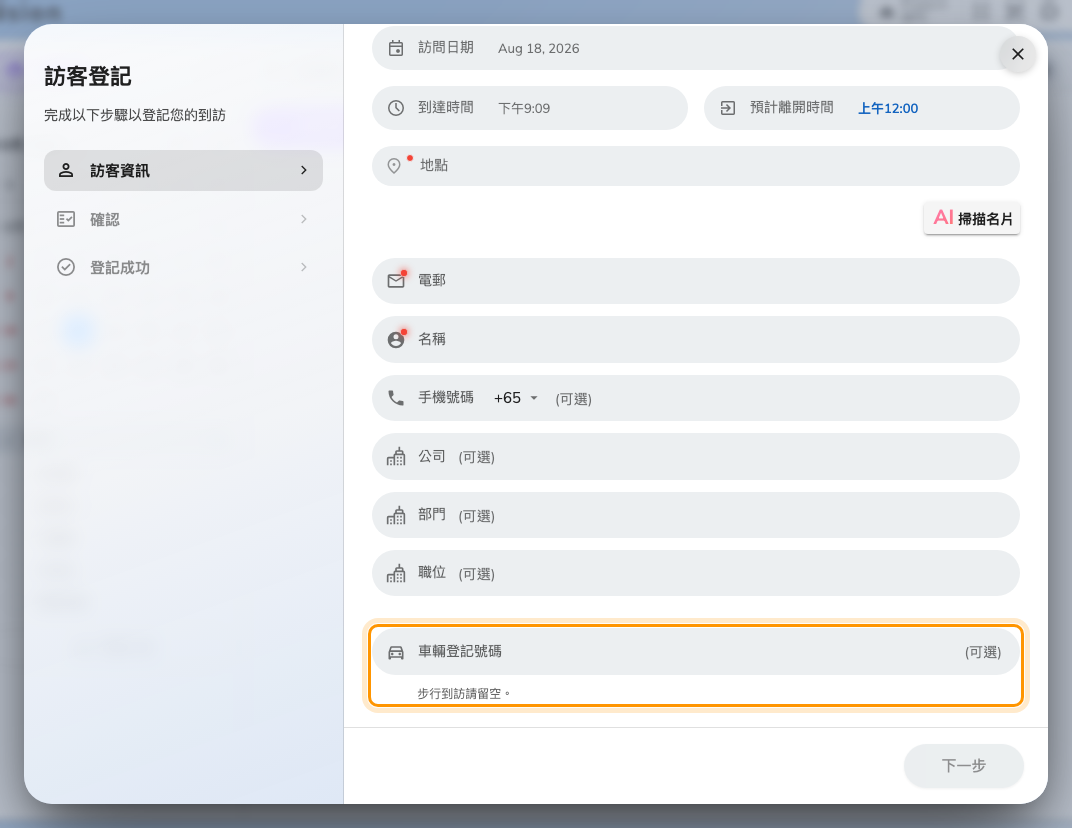Focus the 名稱 name input field
1072x828 pixels.
pyautogui.click(x=695, y=340)
